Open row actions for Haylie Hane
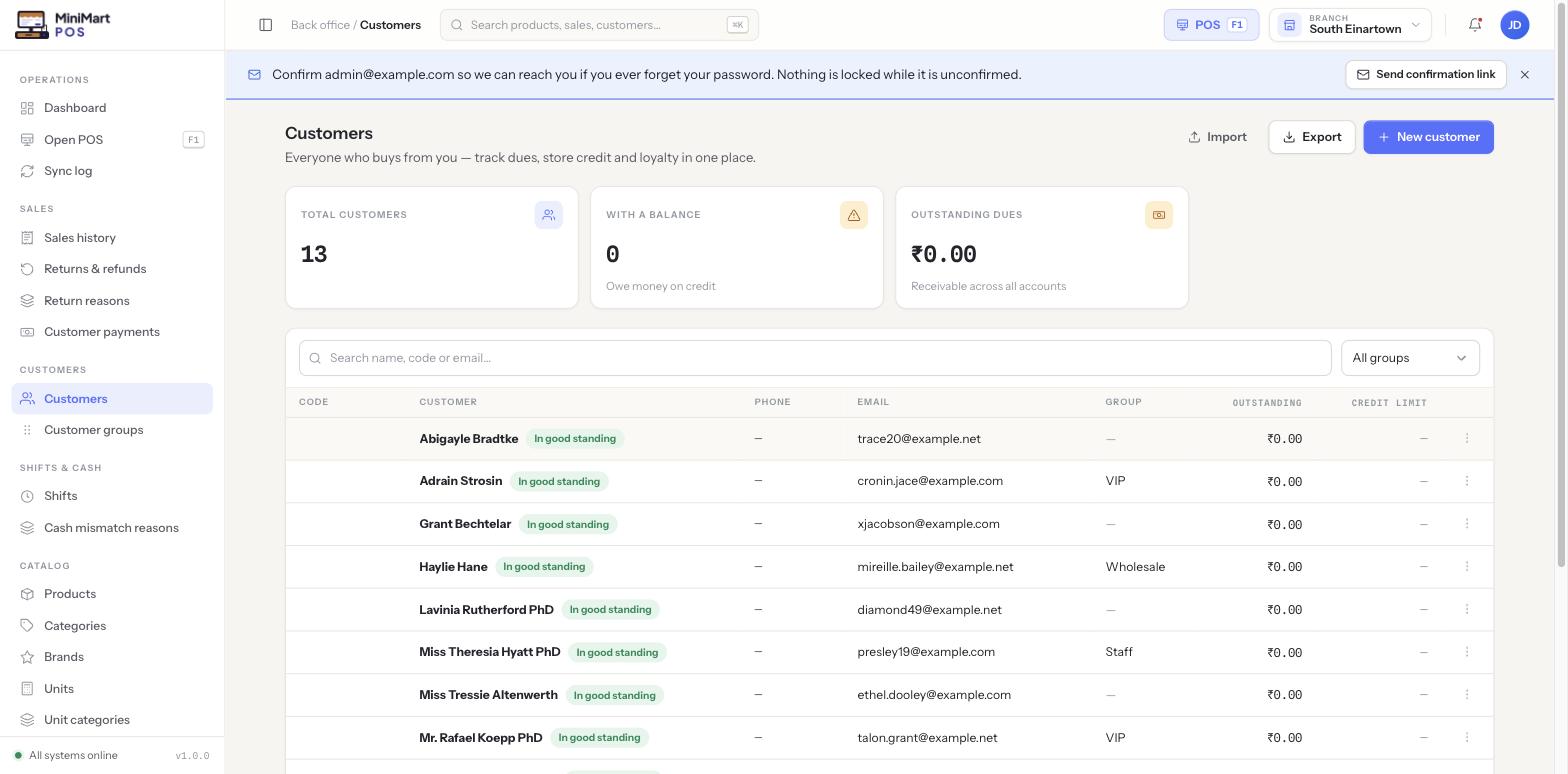1568x774 pixels. (1467, 567)
